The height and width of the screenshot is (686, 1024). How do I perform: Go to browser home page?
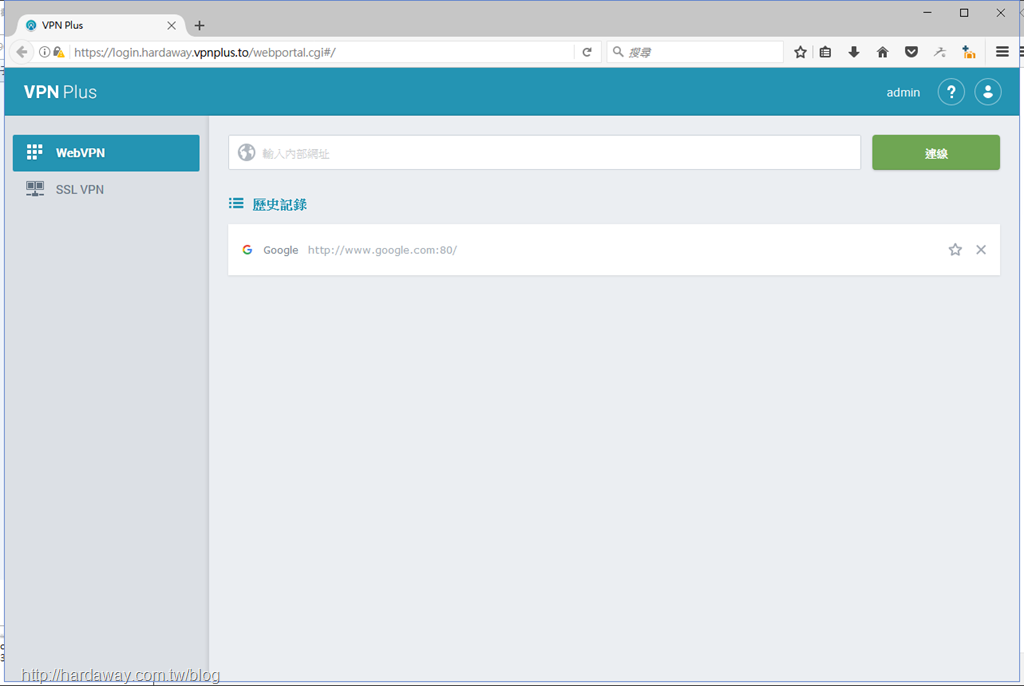(x=882, y=52)
